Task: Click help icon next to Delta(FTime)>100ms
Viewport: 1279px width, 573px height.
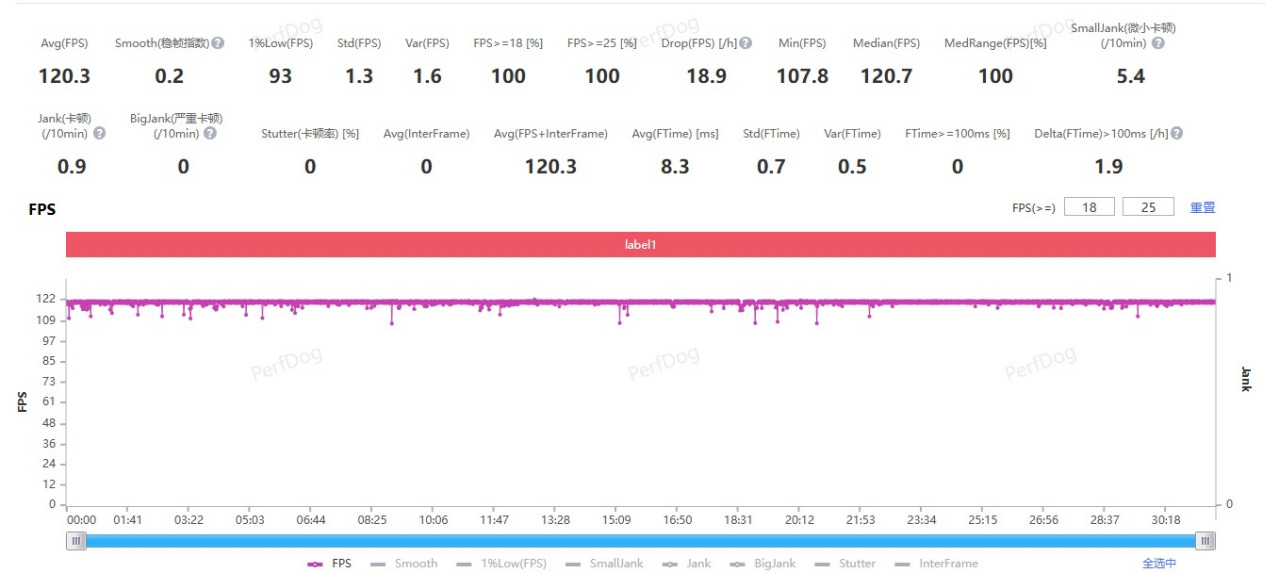Action: pyautogui.click(x=1177, y=134)
